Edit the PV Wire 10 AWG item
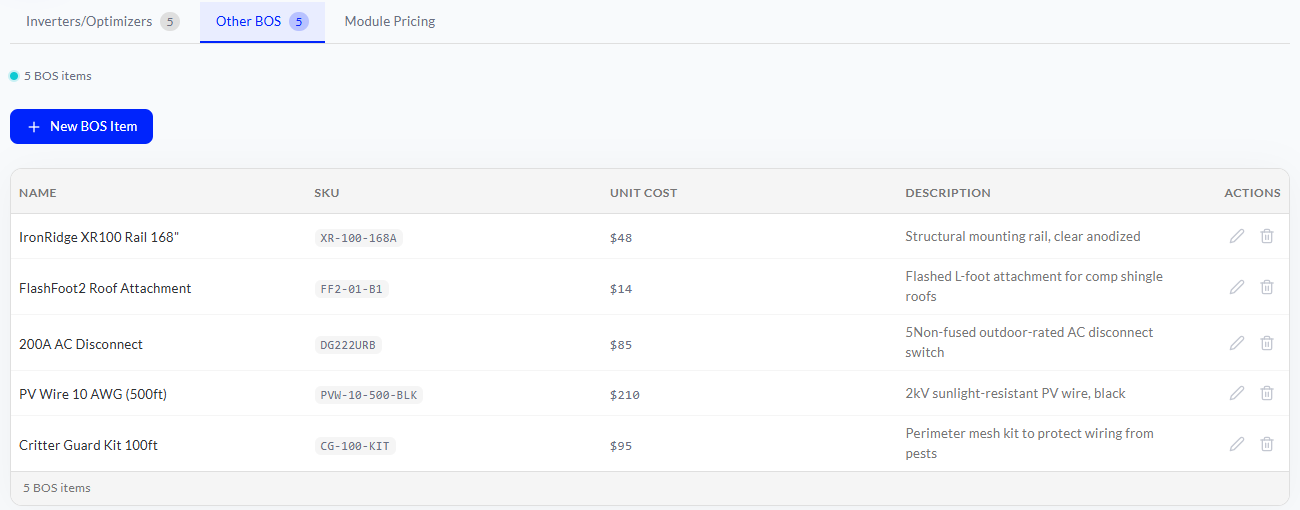 [1237, 393]
